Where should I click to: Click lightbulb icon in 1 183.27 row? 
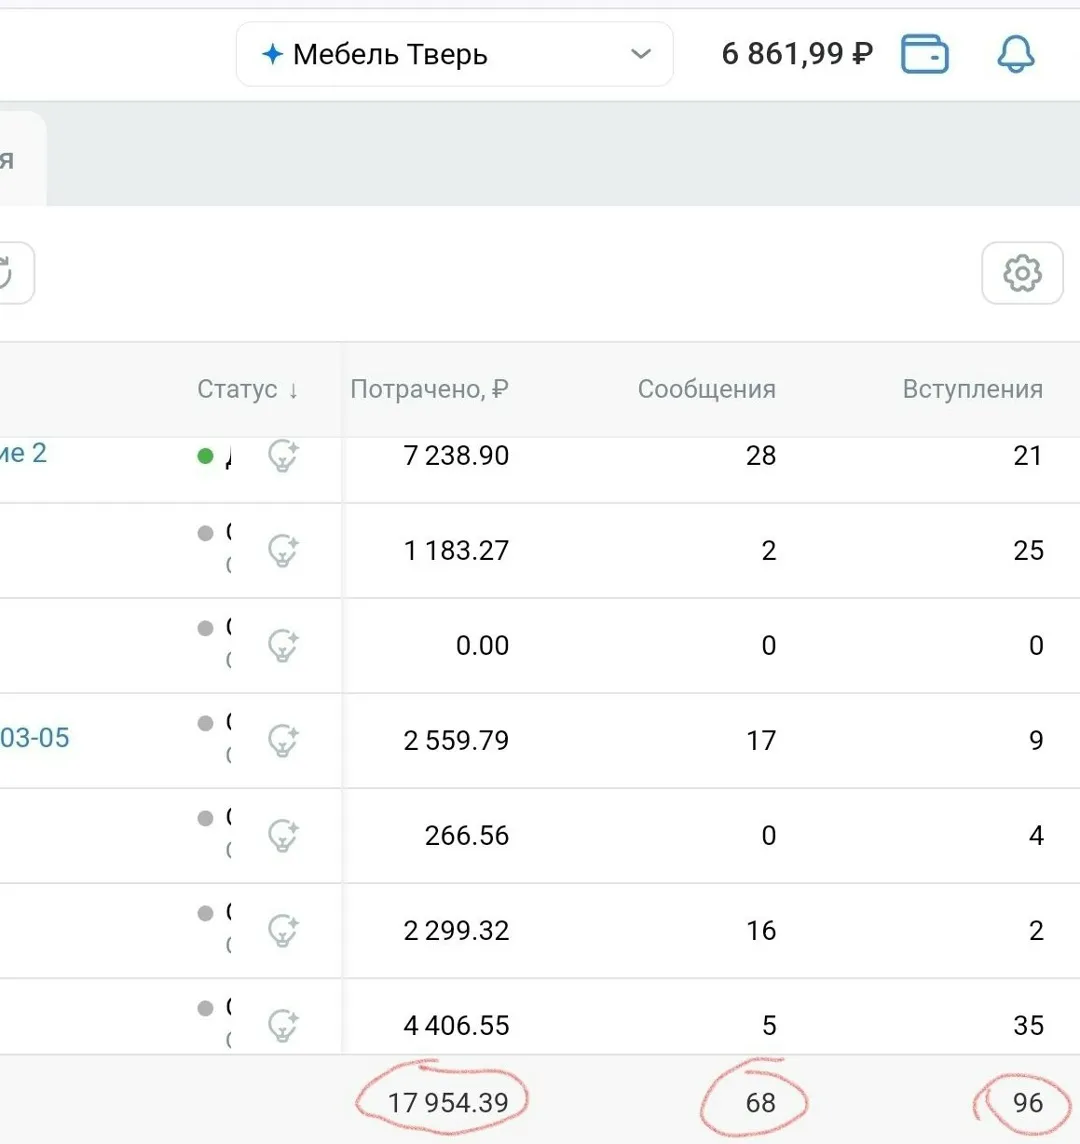tap(283, 551)
